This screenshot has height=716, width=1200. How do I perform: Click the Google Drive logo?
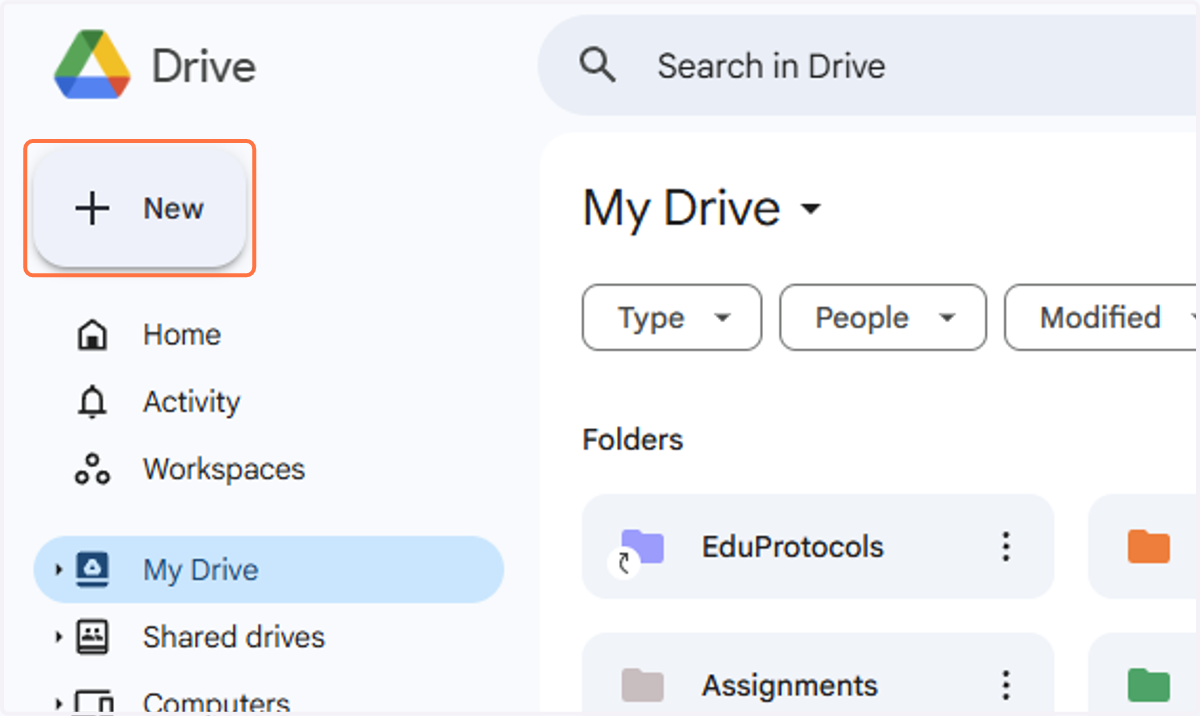pos(92,66)
